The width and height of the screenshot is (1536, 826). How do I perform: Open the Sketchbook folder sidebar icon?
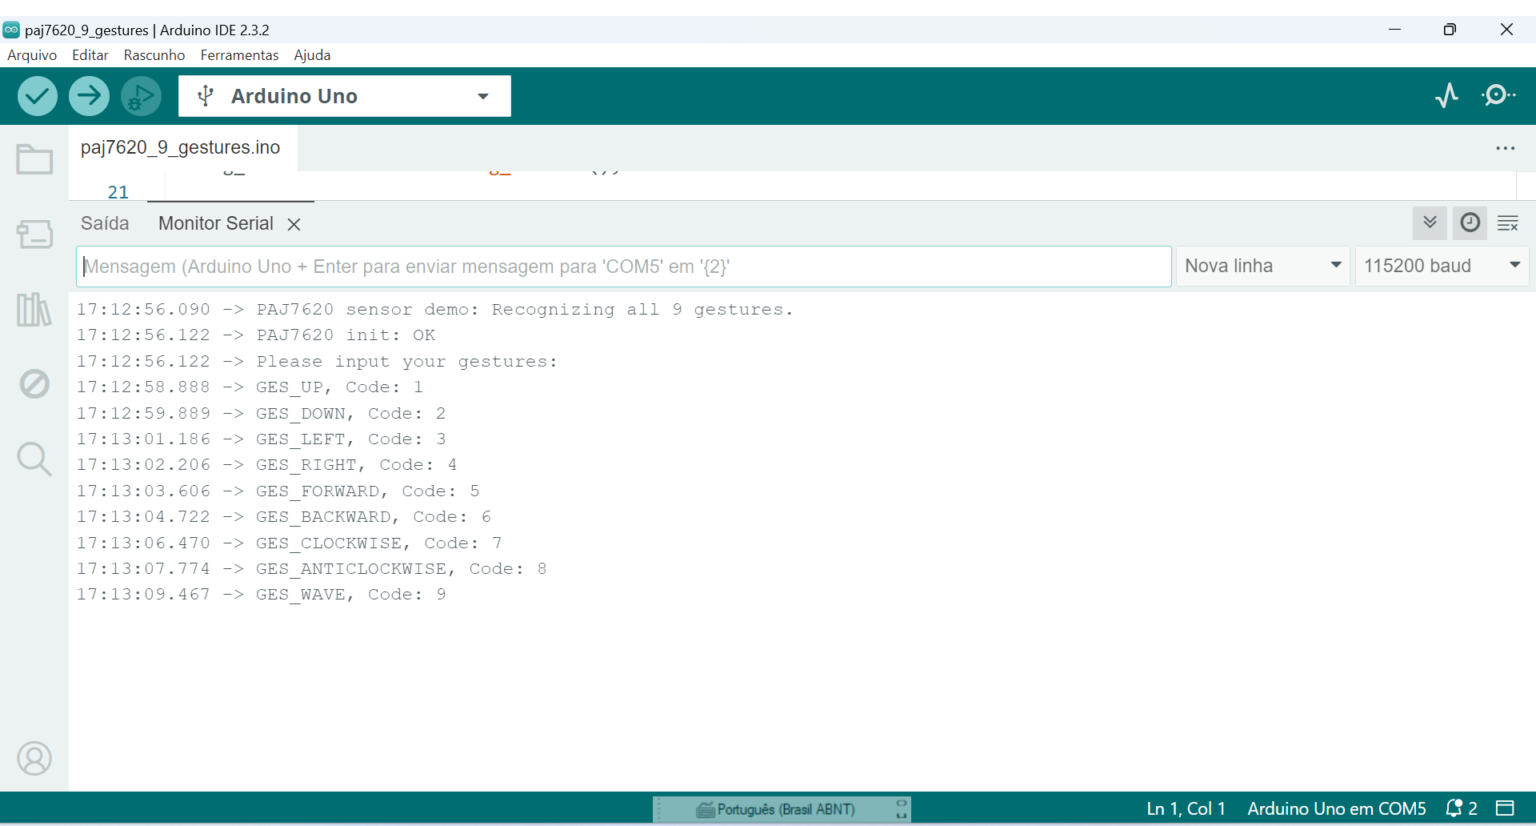pyautogui.click(x=34, y=160)
